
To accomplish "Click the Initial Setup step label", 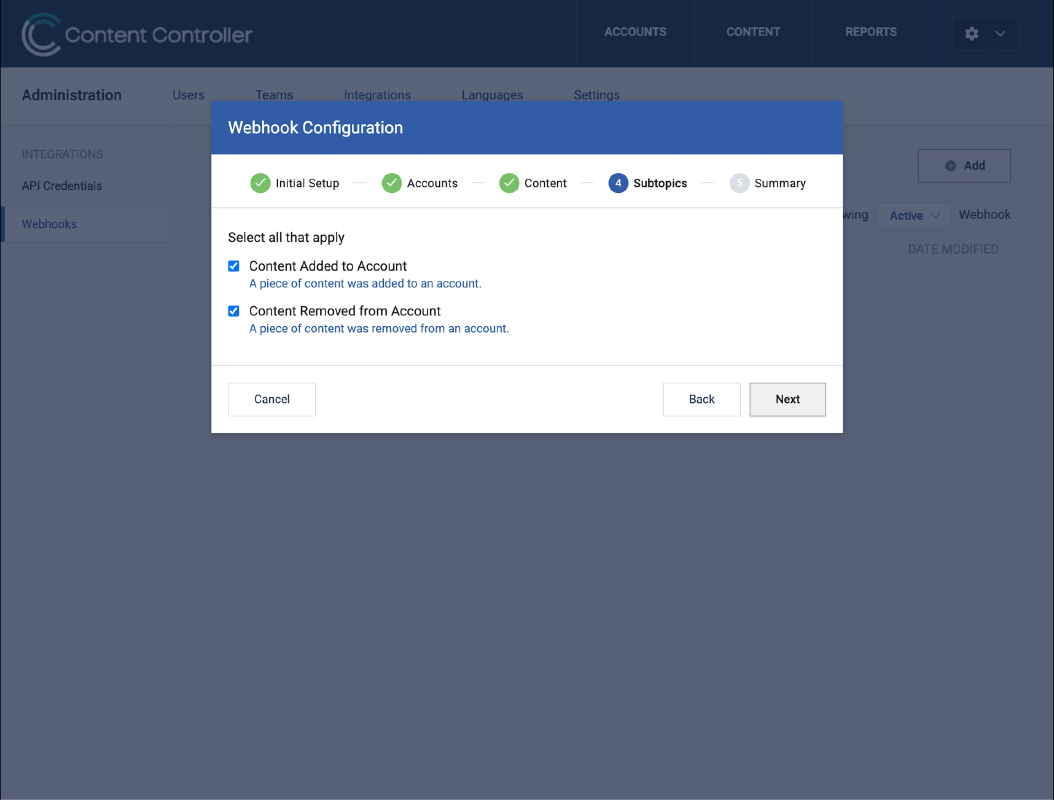I will (x=307, y=183).
